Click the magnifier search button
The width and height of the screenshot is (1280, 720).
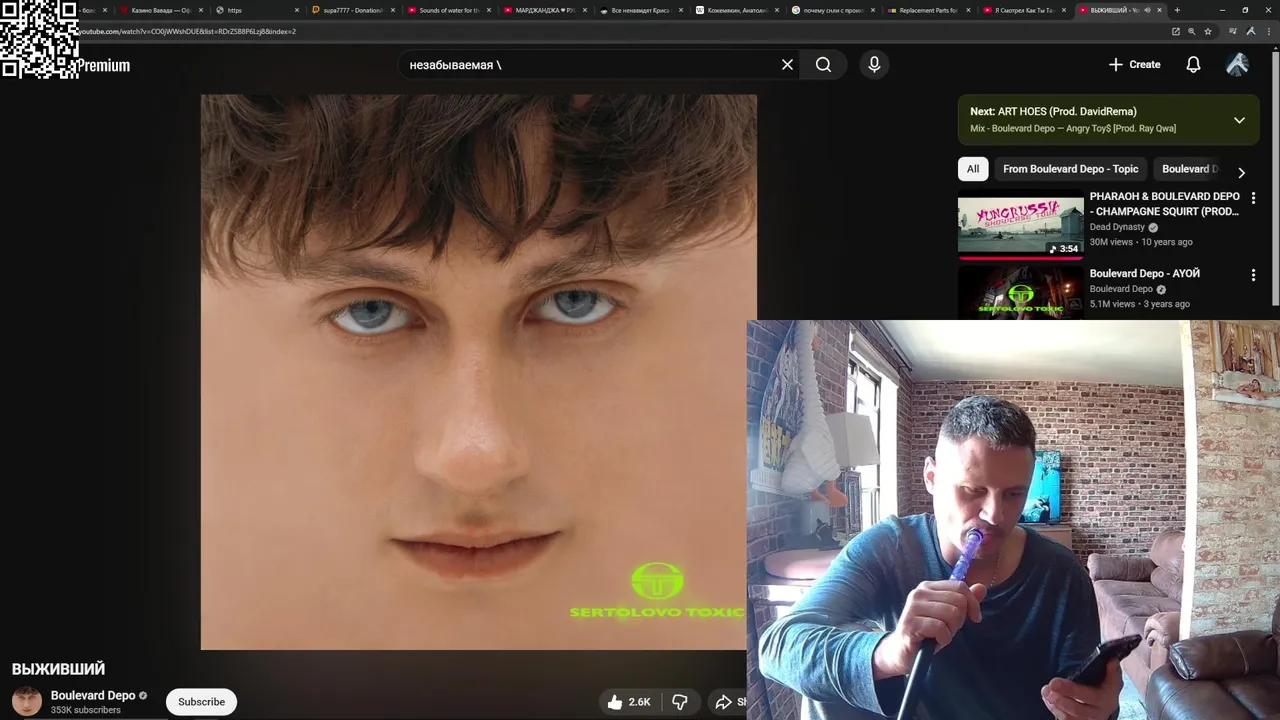coord(823,65)
